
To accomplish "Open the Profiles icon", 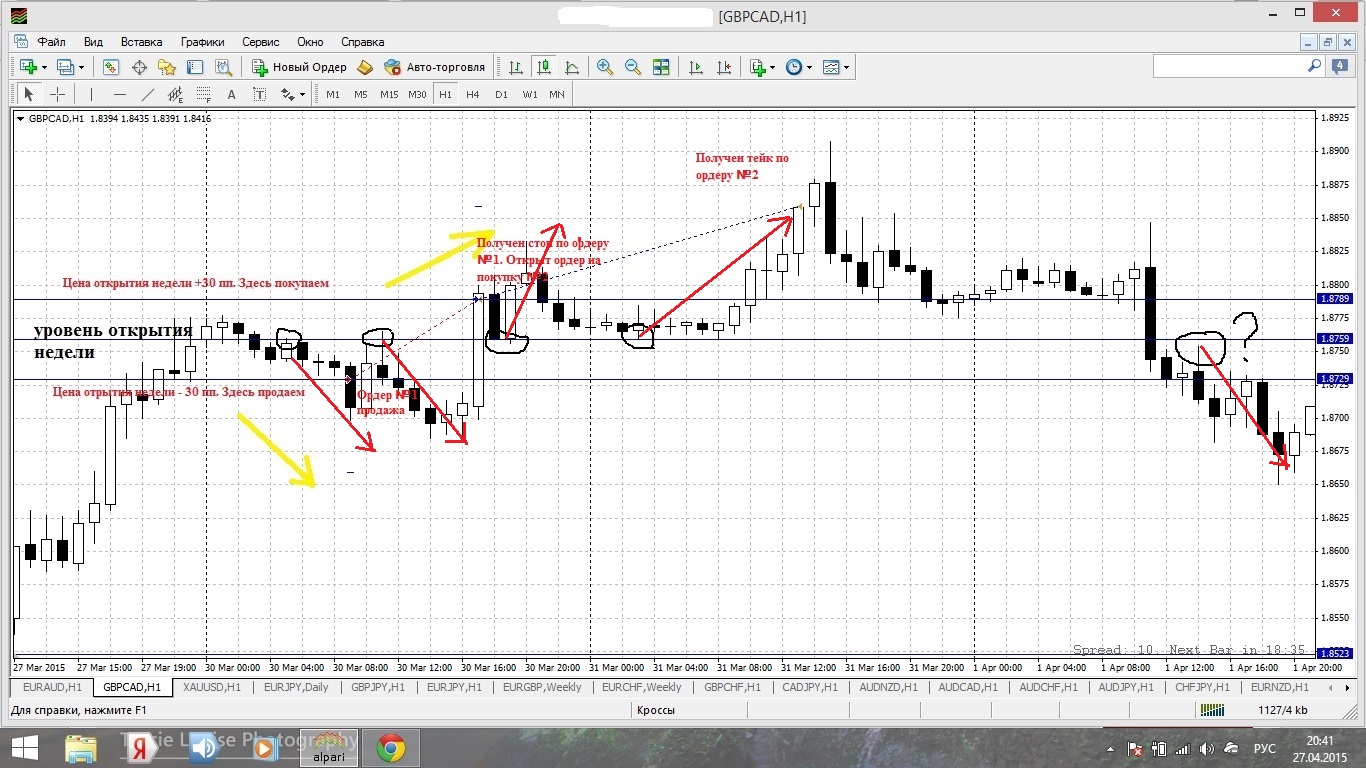I will (x=65, y=67).
